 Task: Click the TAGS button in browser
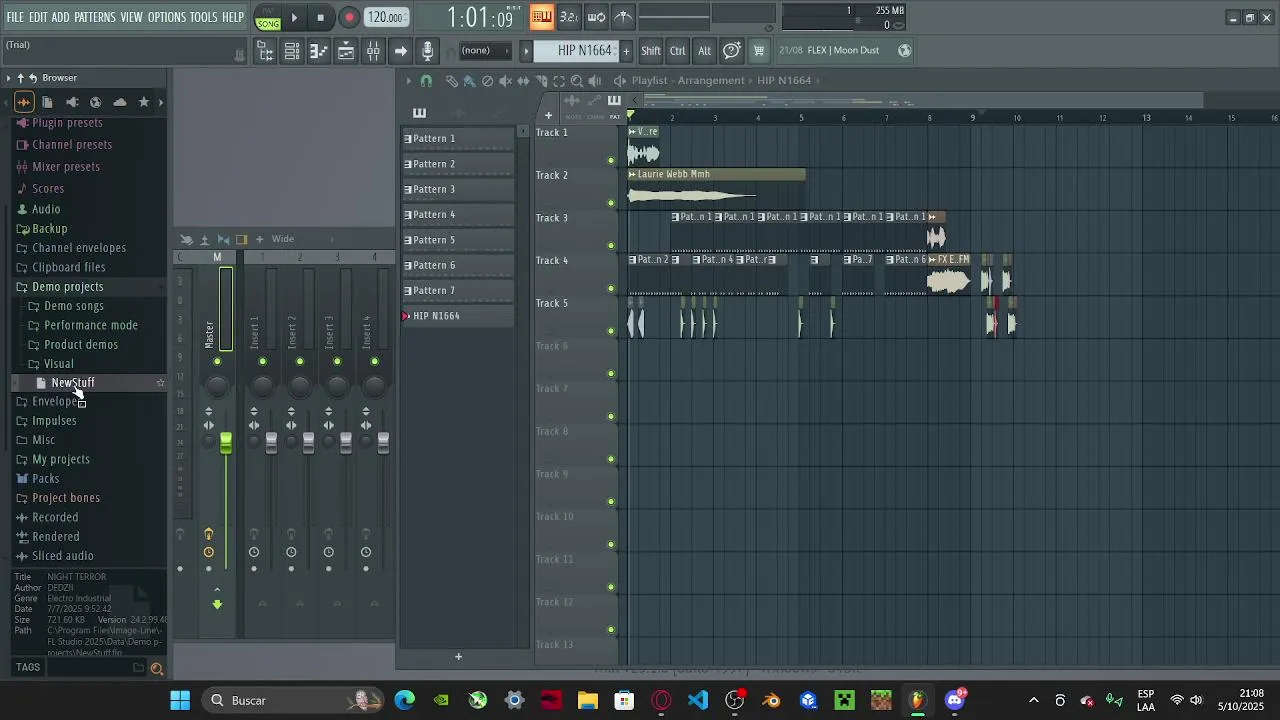click(x=28, y=668)
